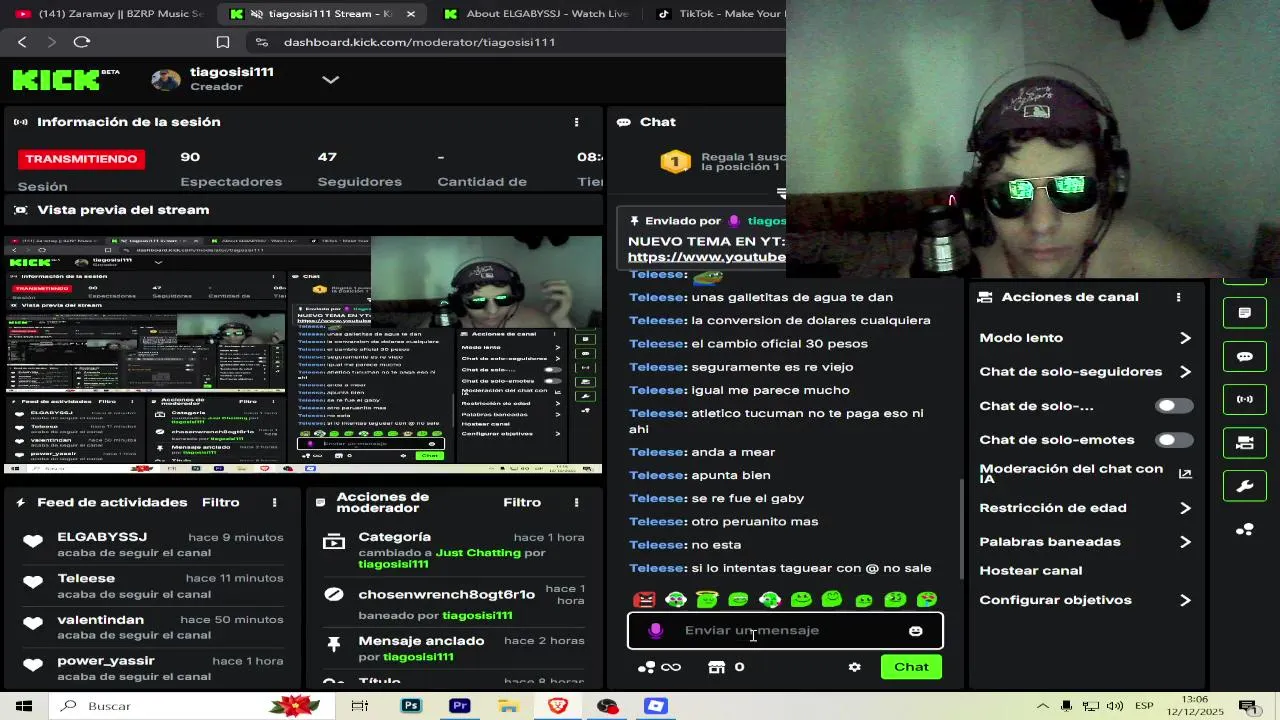Expand Palabras baneadas settings

click(1185, 542)
